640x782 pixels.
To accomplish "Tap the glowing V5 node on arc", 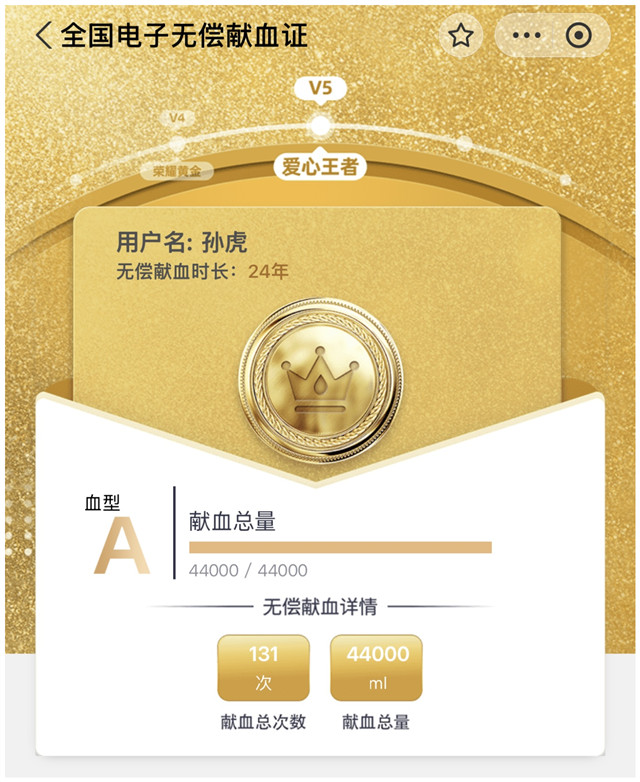I will click(320, 126).
